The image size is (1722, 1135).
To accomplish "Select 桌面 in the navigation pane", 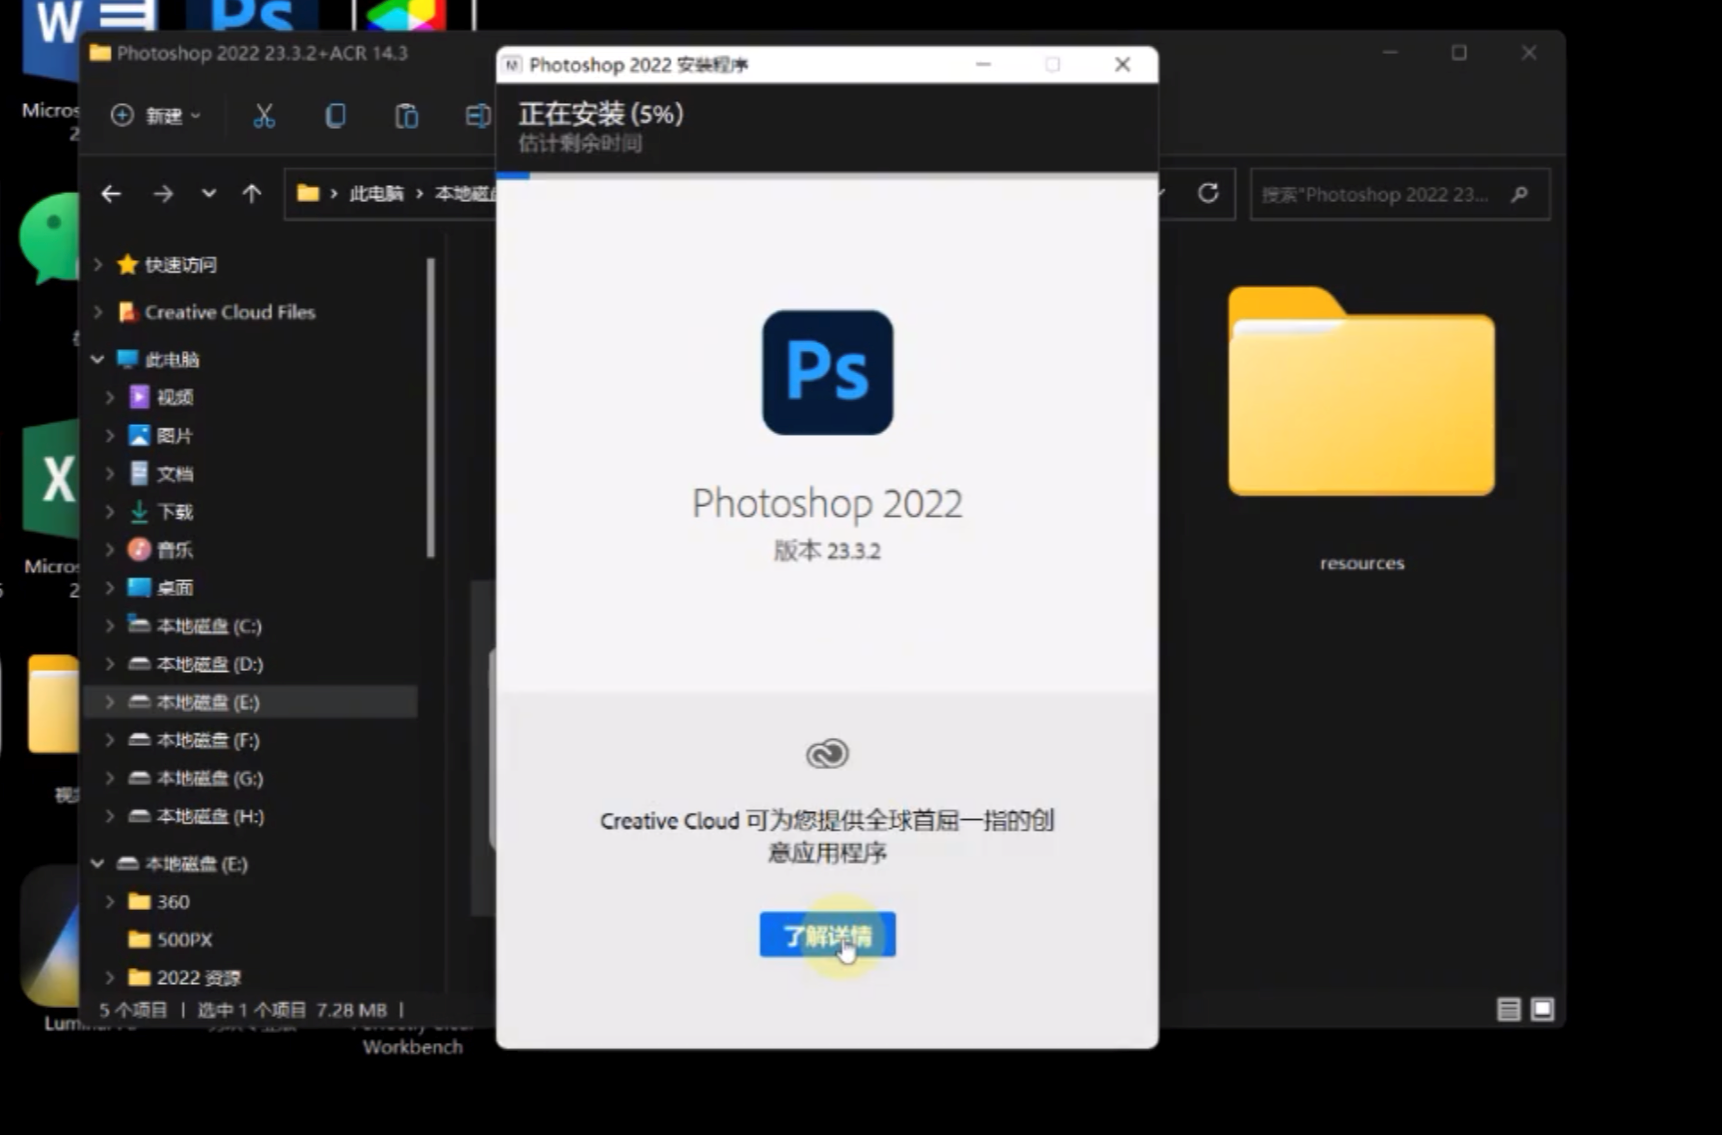I will pyautogui.click(x=175, y=587).
